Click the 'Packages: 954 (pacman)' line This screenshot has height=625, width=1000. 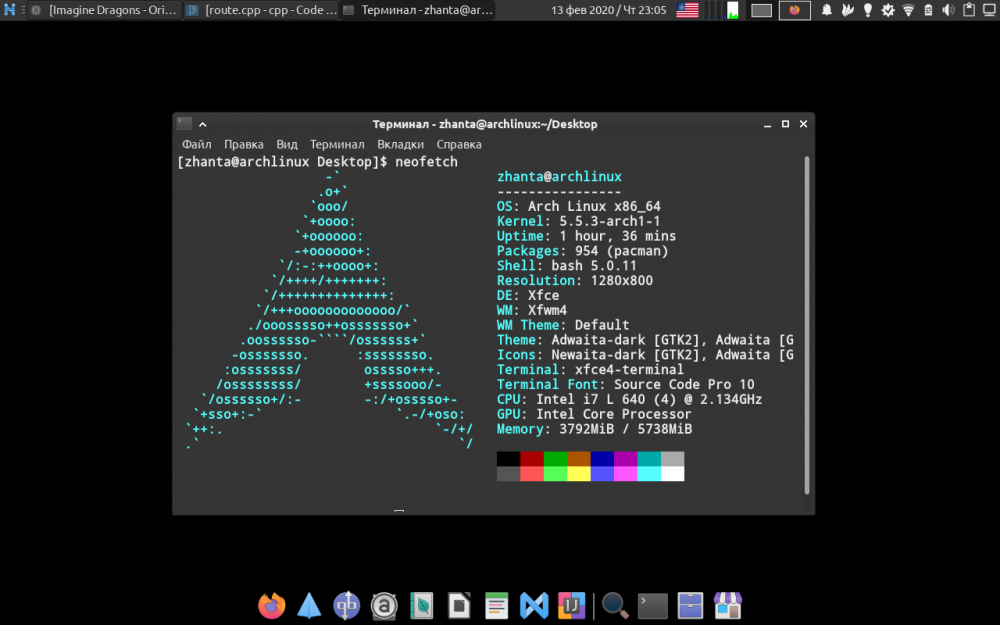click(582, 251)
